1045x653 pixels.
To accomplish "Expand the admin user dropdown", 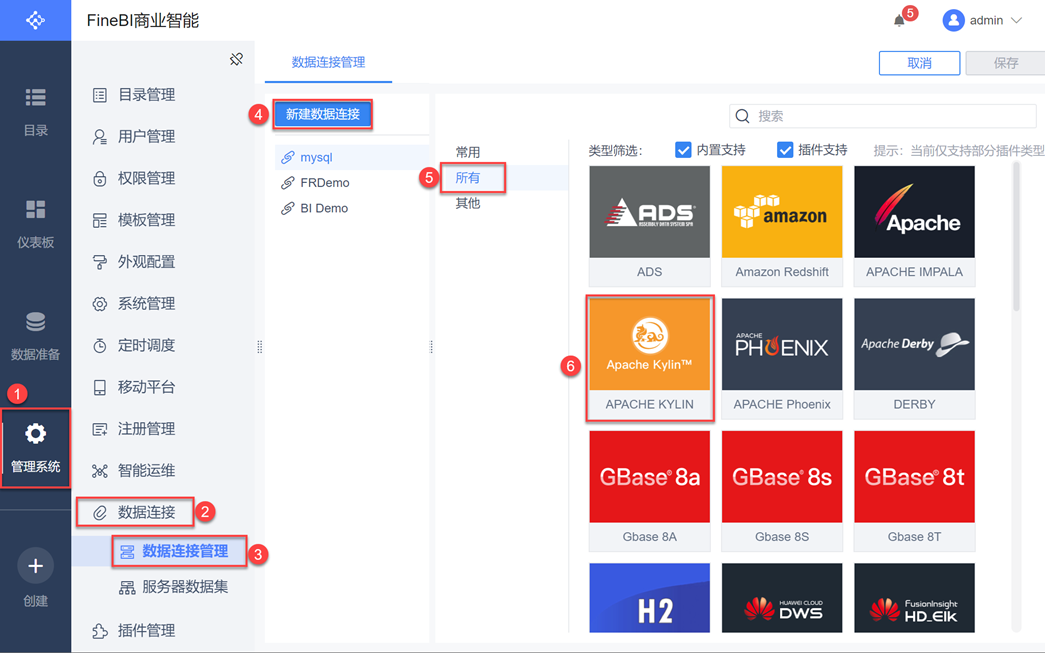I will point(982,21).
